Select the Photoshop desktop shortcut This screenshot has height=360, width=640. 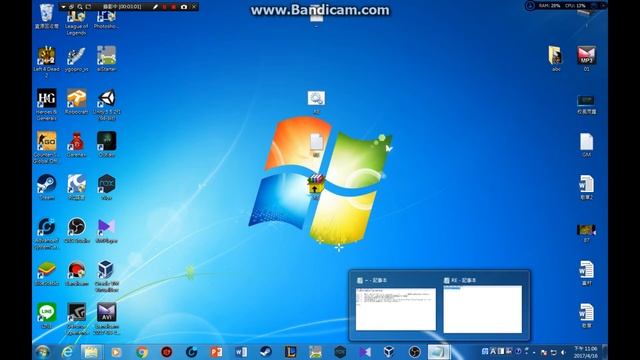pos(106,19)
